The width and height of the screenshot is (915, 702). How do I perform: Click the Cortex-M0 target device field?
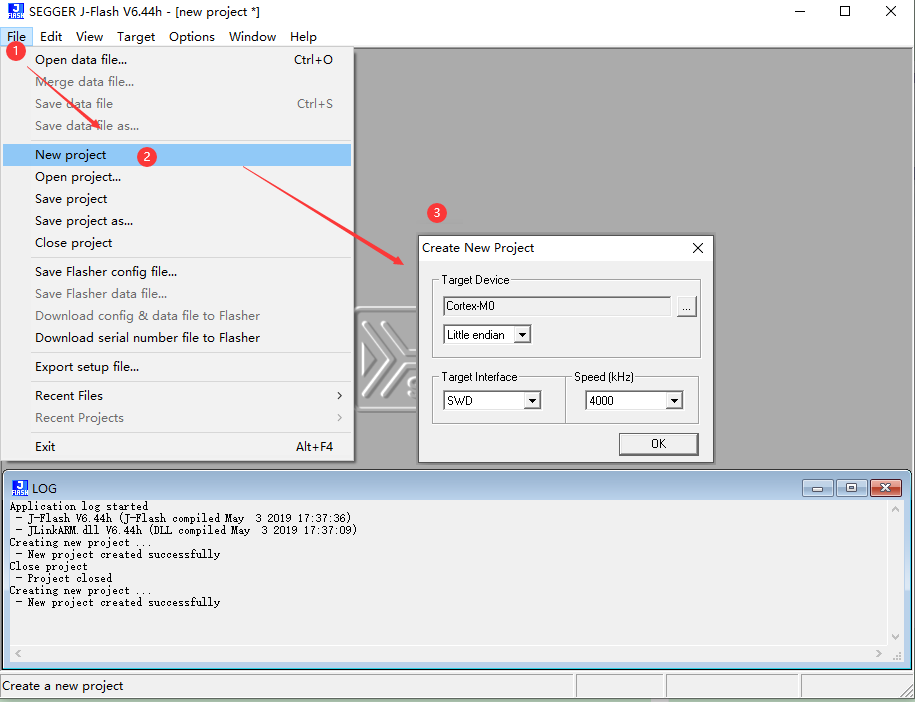pyautogui.click(x=557, y=306)
